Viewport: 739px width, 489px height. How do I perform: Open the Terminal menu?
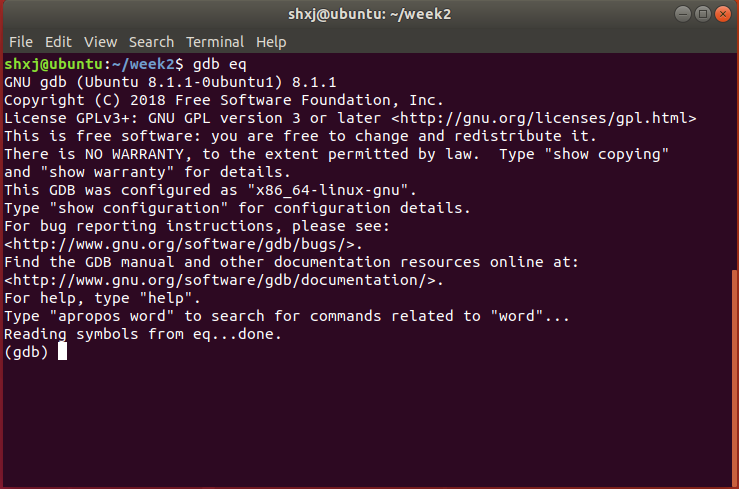(215, 42)
